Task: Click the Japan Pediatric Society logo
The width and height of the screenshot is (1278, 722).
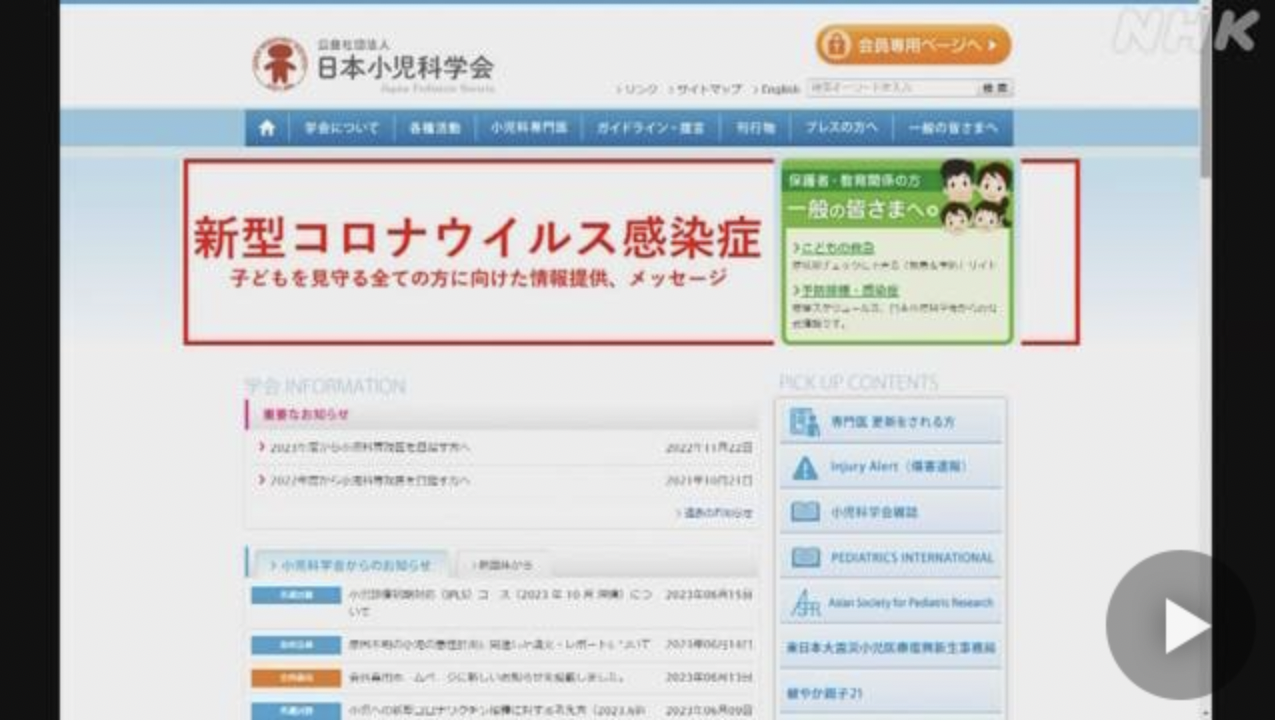Action: (x=373, y=64)
